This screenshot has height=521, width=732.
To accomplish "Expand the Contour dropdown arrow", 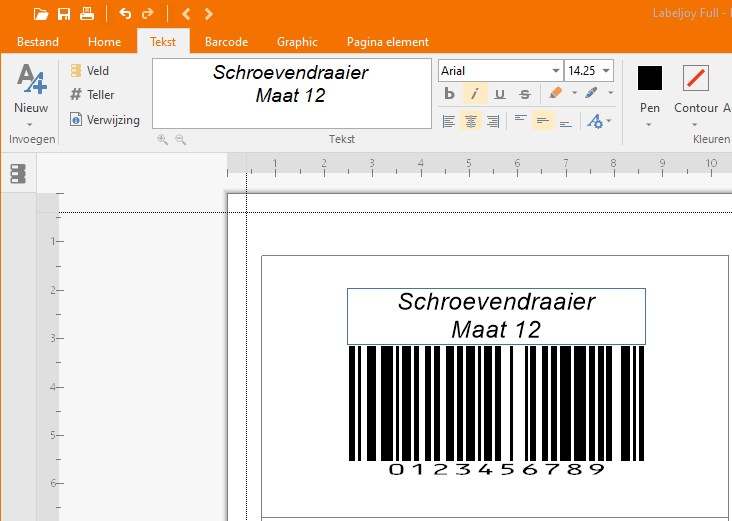I will (x=695, y=125).
